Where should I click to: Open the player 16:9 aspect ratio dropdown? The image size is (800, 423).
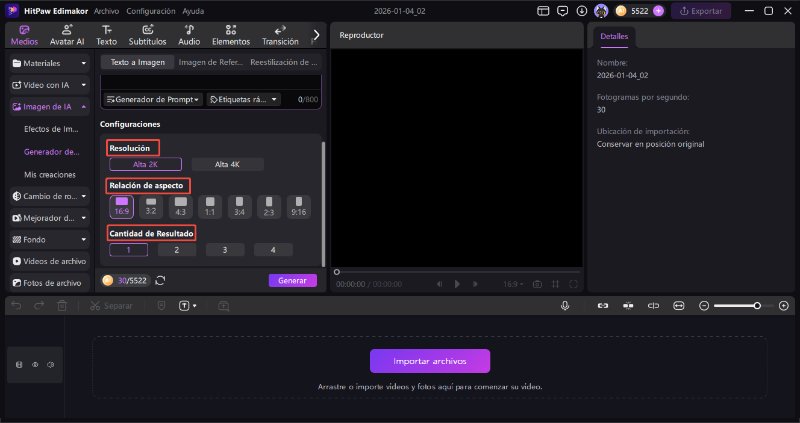click(512, 284)
